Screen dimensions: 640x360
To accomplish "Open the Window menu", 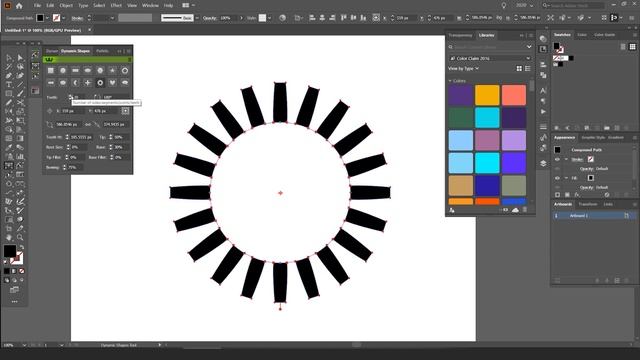I will click(150, 6).
